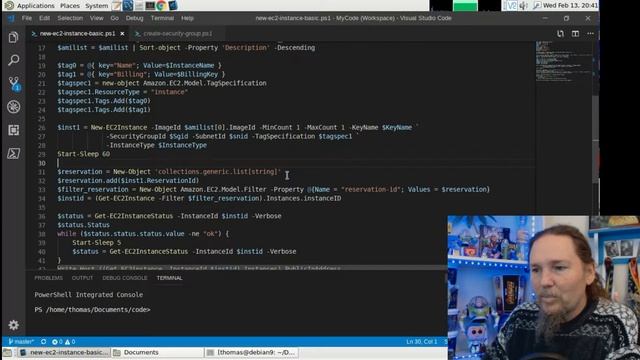Click the VS Code launcher in the top panel
Image resolution: width=640 pixels, height=360 pixels.
[173, 5]
